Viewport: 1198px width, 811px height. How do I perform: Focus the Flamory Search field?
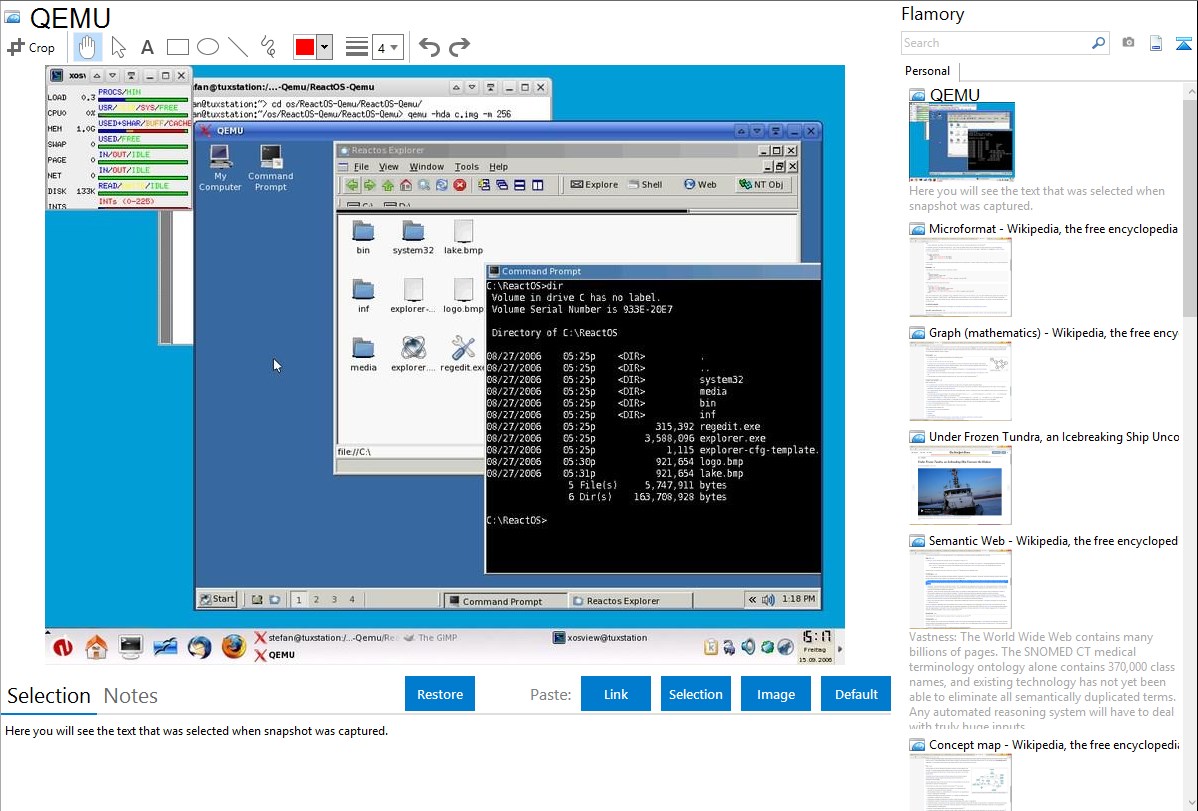click(996, 44)
